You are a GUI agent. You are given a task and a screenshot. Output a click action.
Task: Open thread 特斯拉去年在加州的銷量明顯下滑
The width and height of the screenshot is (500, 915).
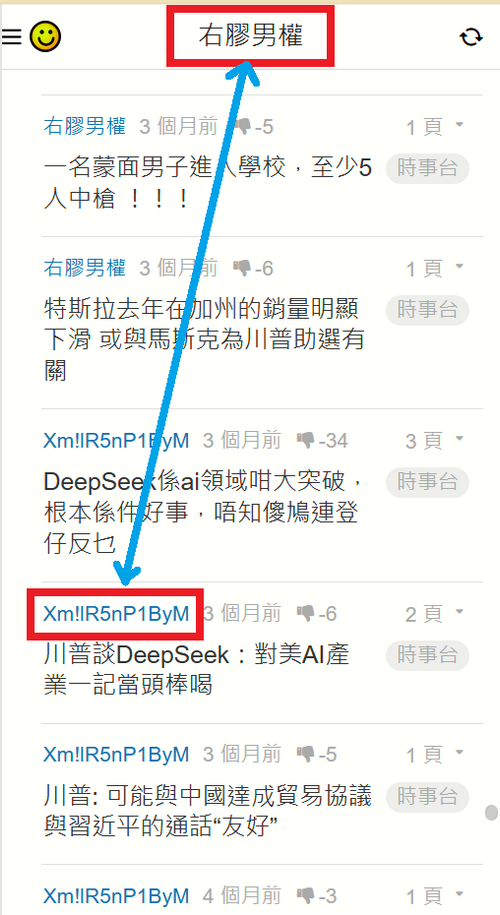point(204,339)
